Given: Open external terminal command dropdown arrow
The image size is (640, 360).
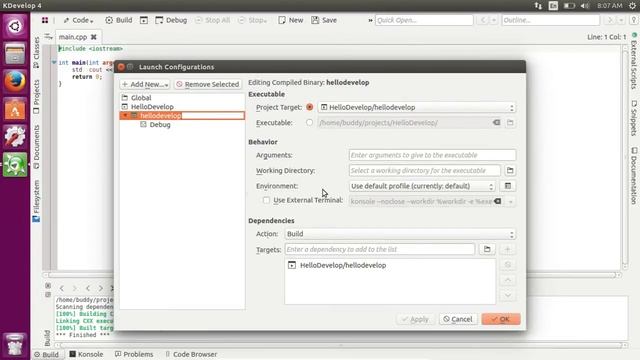Looking at the screenshot, I should point(510,201).
